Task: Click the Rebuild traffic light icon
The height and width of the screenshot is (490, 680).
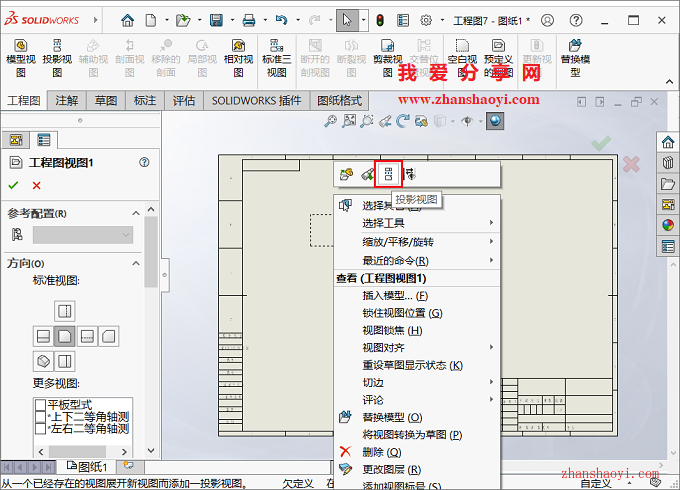Action: pos(380,20)
